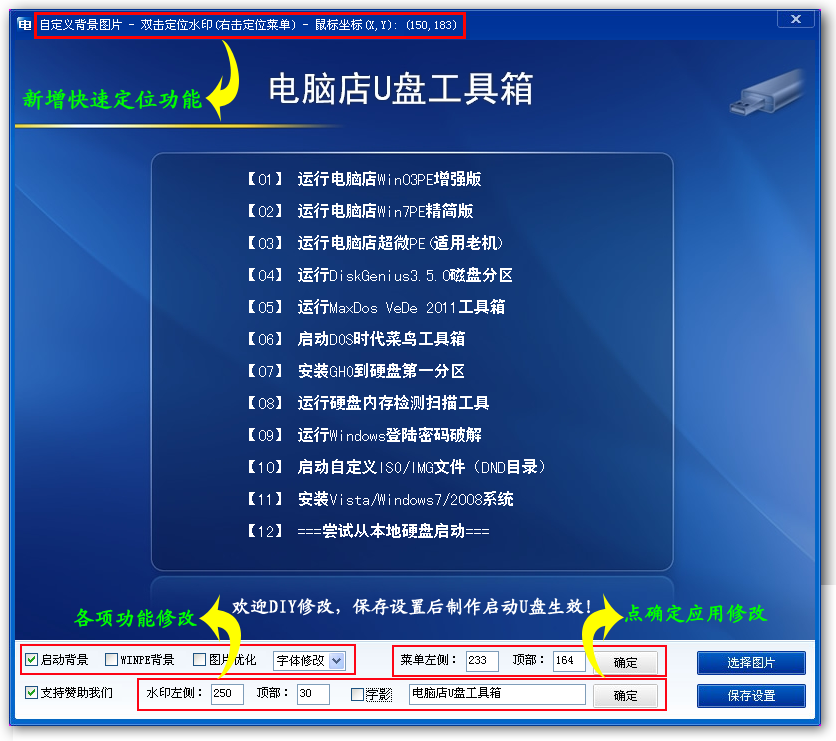
Task: Click the 菜单左侧 input field with 233
Action: point(482,661)
